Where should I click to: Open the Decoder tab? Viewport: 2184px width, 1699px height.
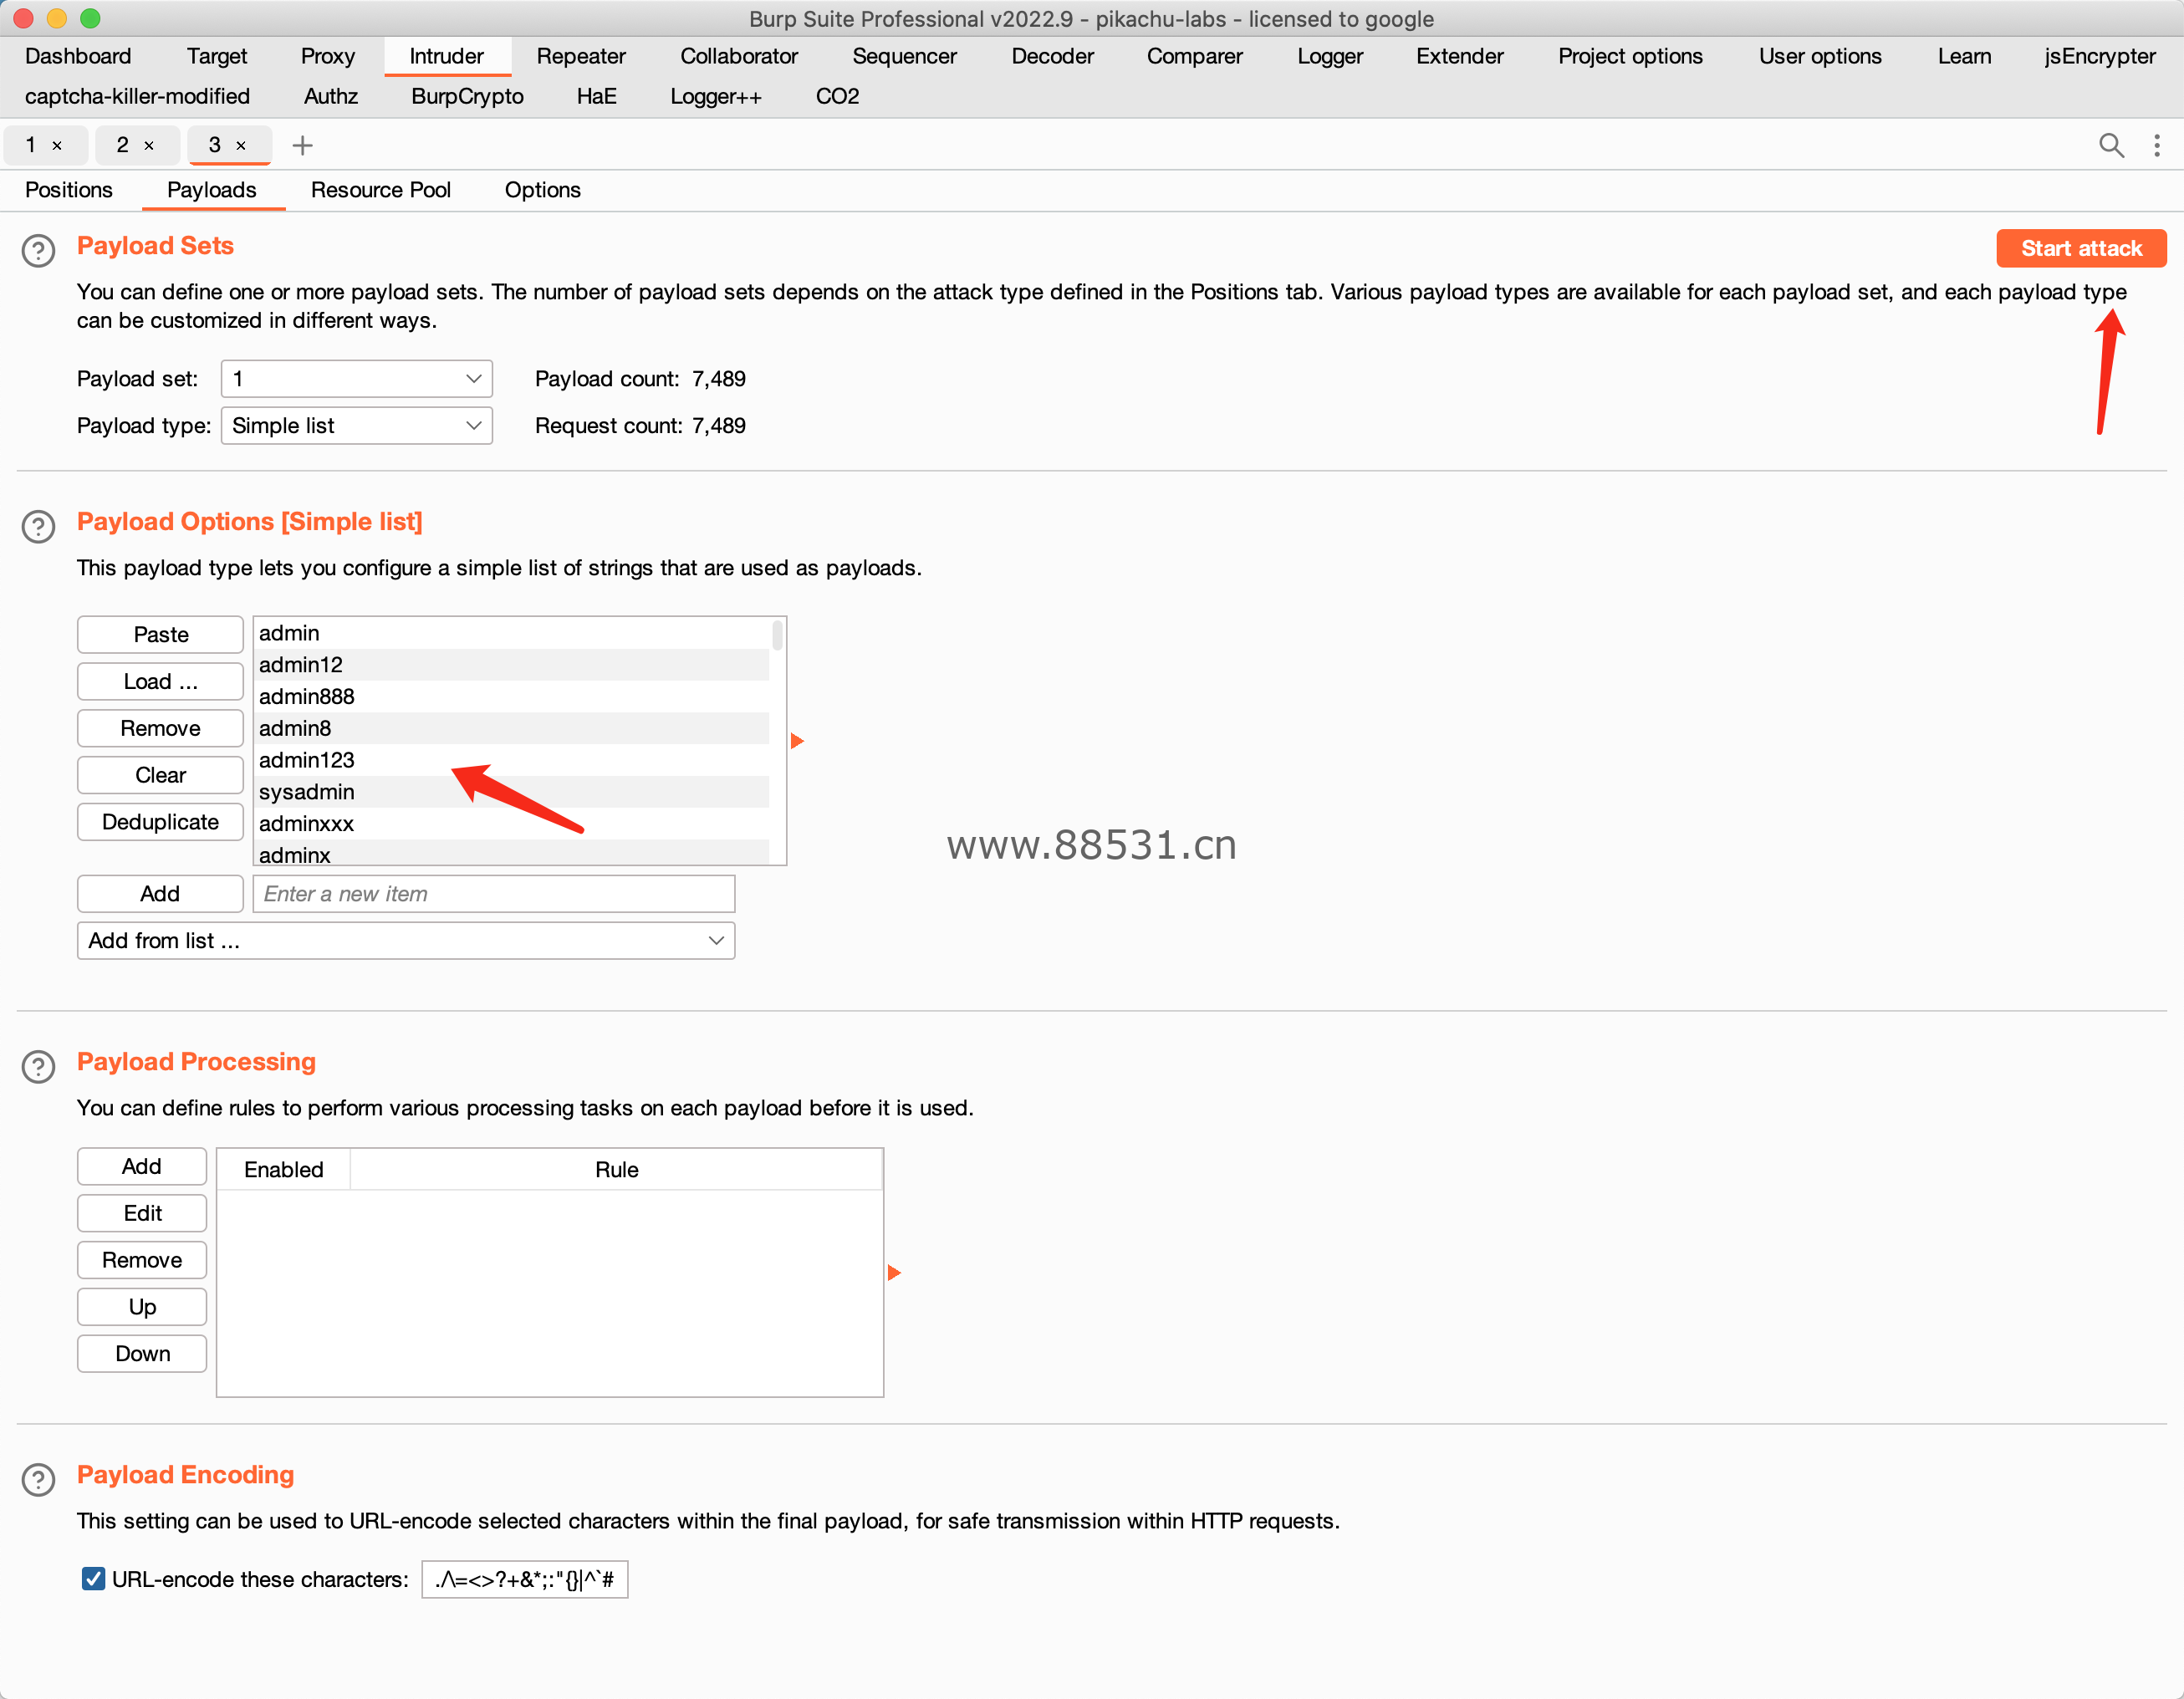point(1053,56)
